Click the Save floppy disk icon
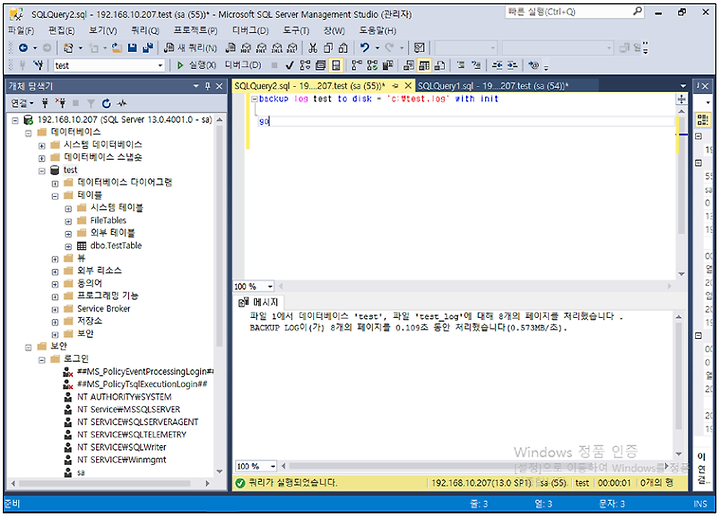 (132, 48)
